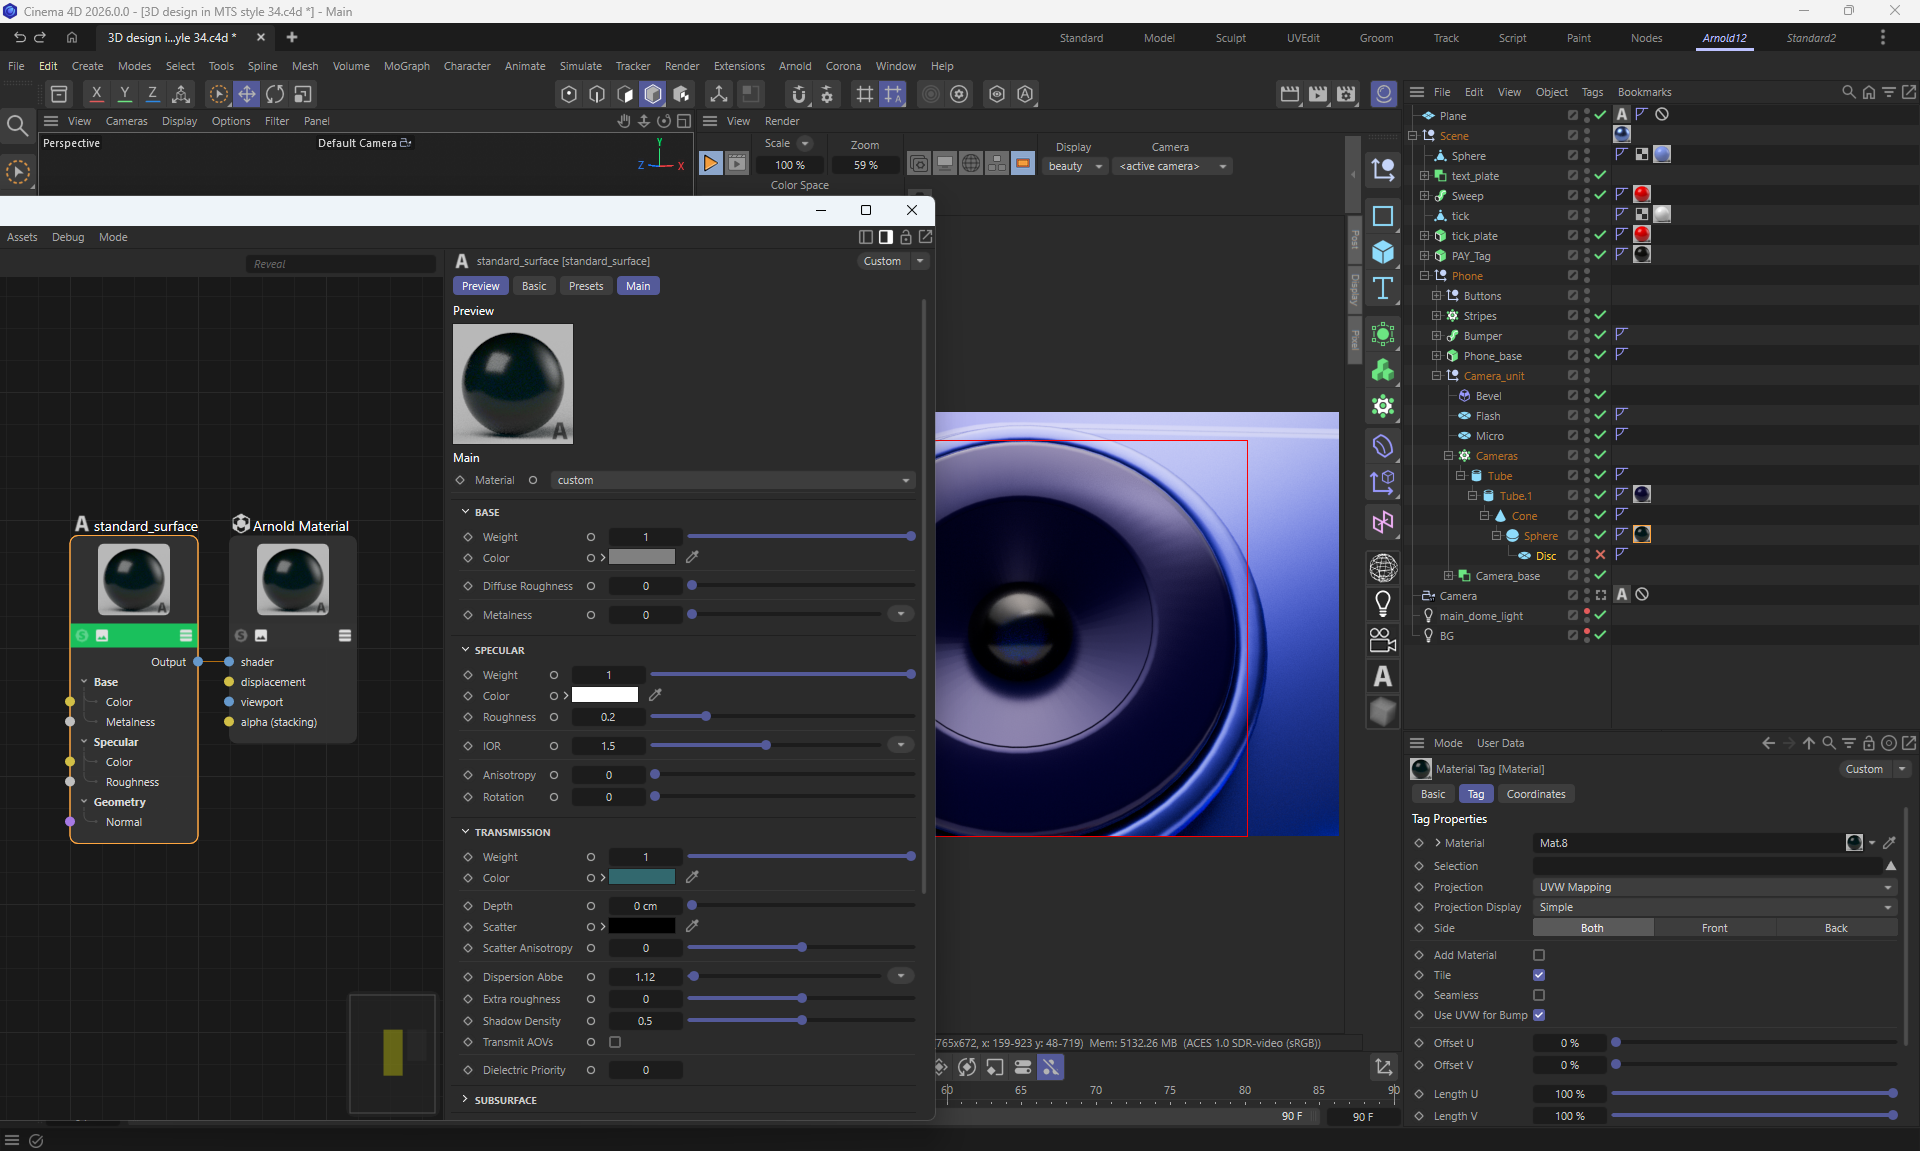Select the Scale tool
This screenshot has width=1920, height=1151.
pyautogui.click(x=302, y=94)
